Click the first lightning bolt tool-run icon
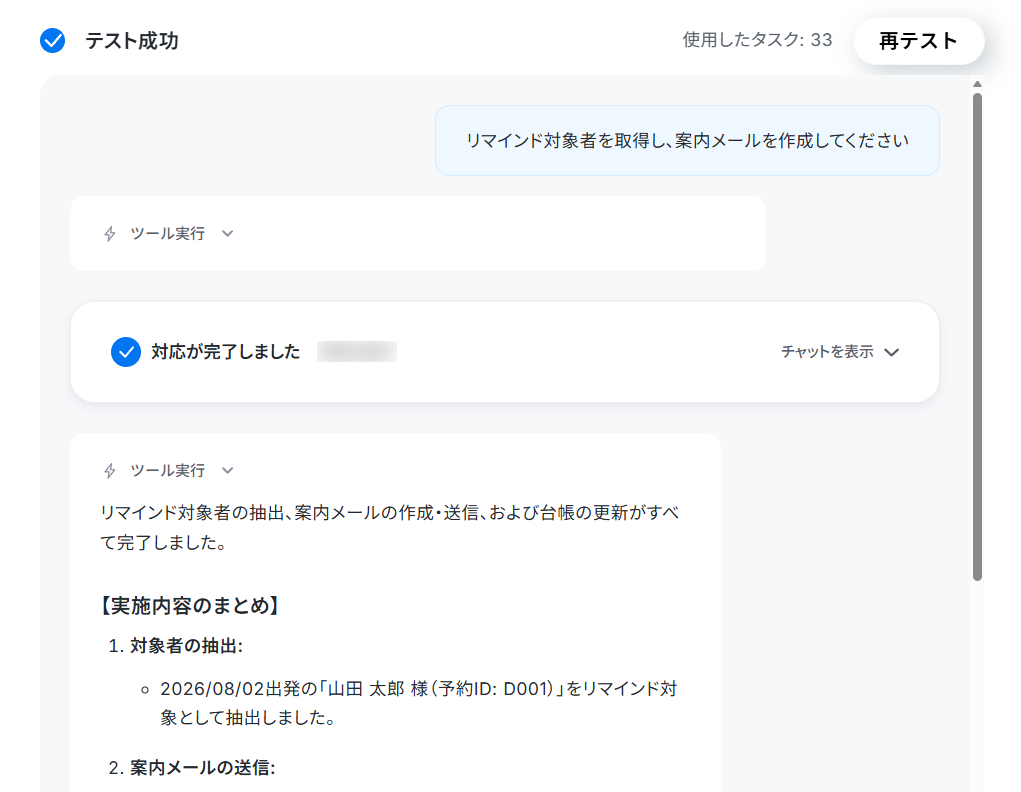Image resolution: width=1021 pixels, height=792 pixels. (x=110, y=234)
